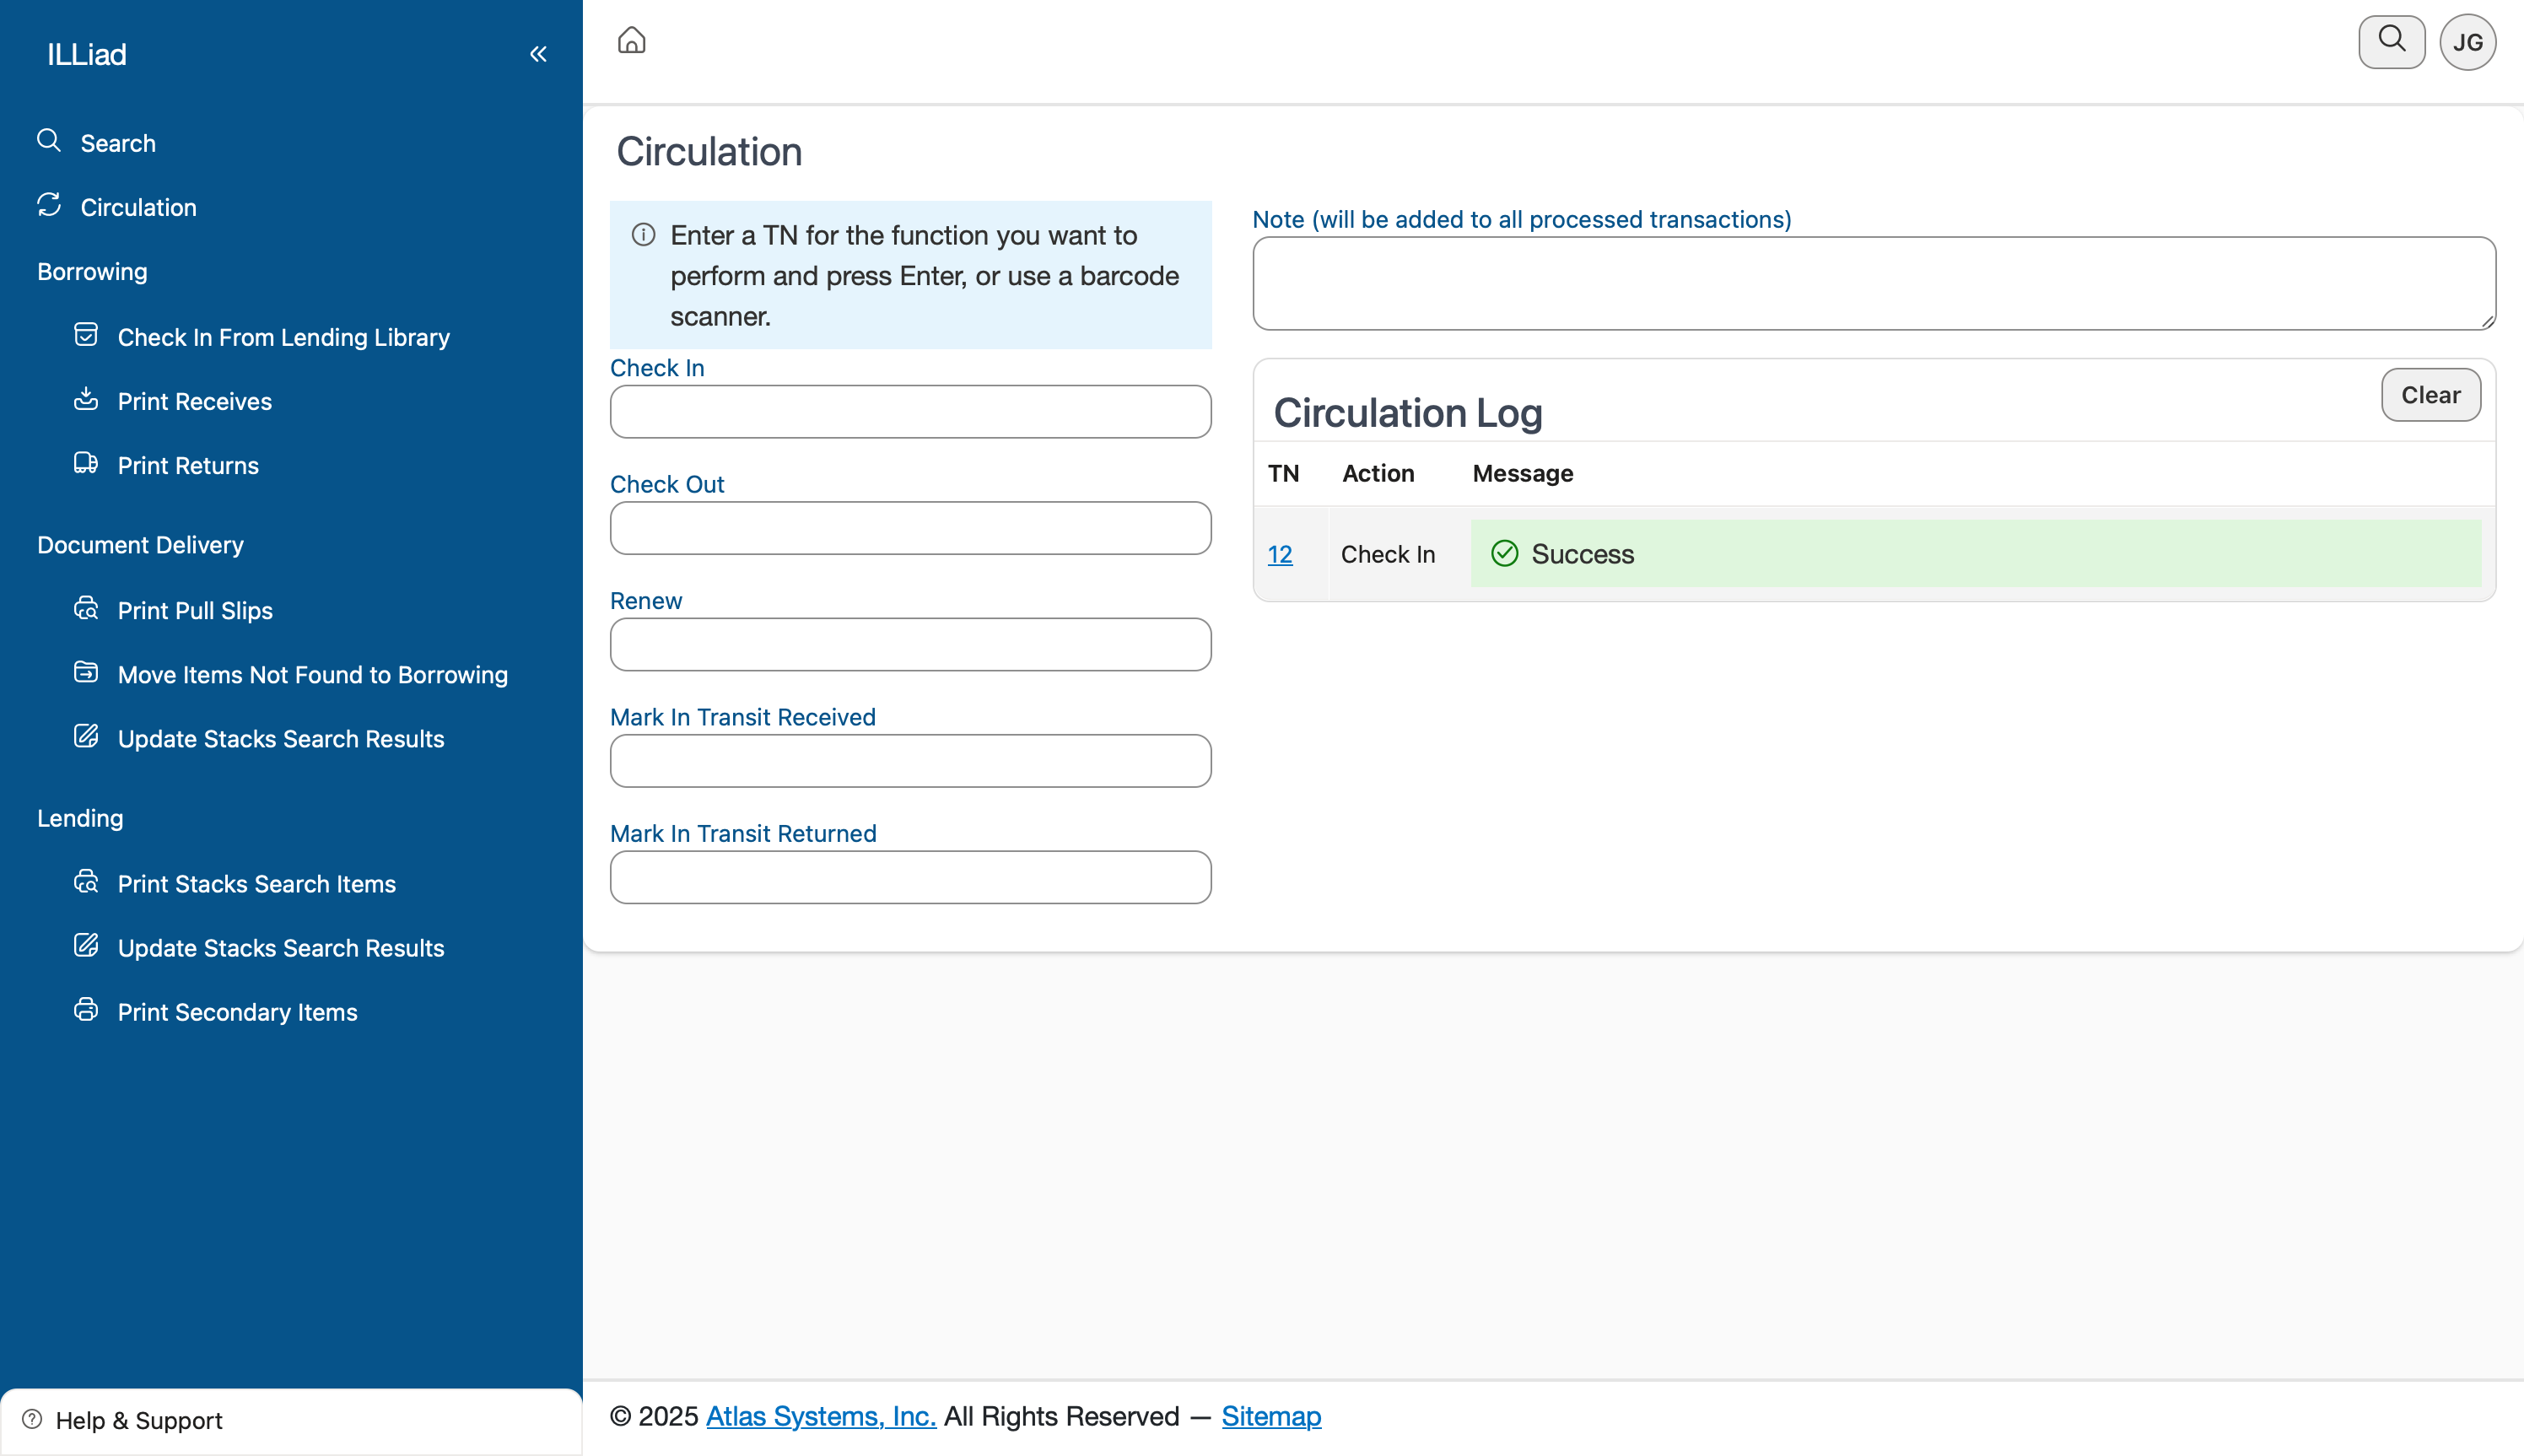This screenshot has width=2524, height=1456.
Task: Open the JG user avatar menu
Action: (2467, 42)
